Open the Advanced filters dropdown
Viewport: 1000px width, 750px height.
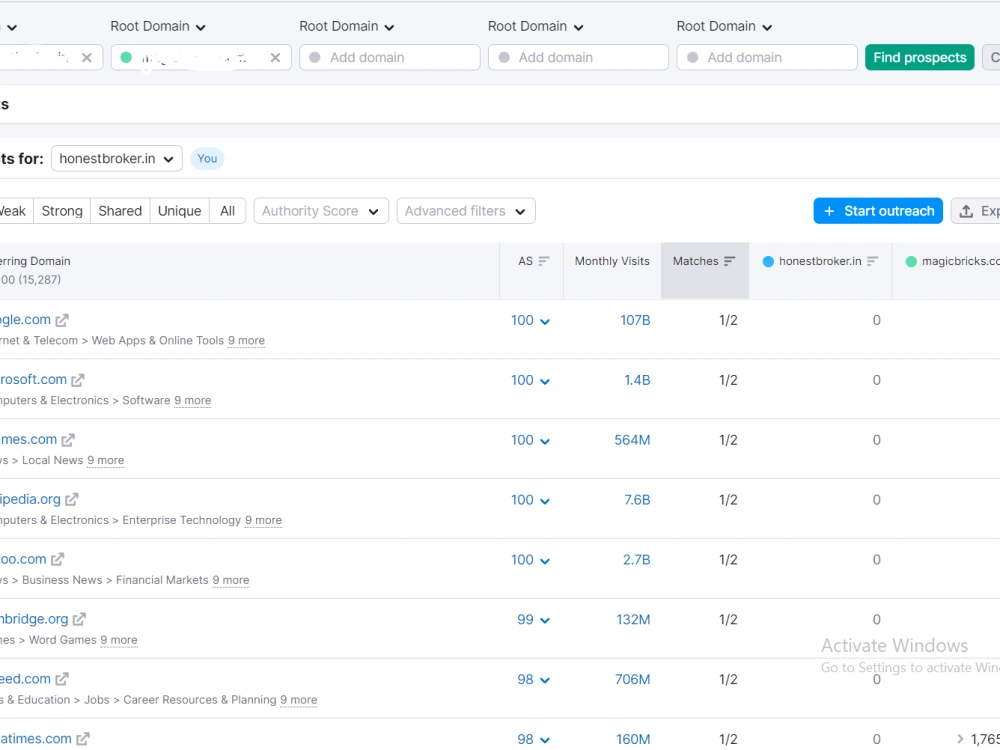[x=466, y=211]
